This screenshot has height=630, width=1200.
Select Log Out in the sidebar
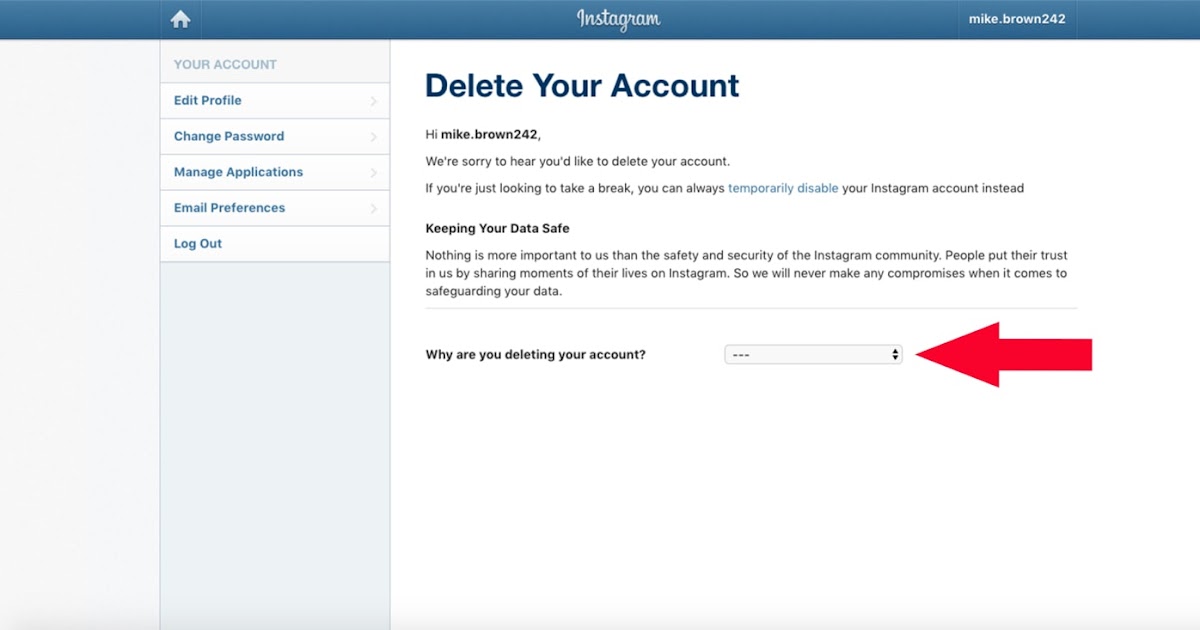(x=275, y=244)
